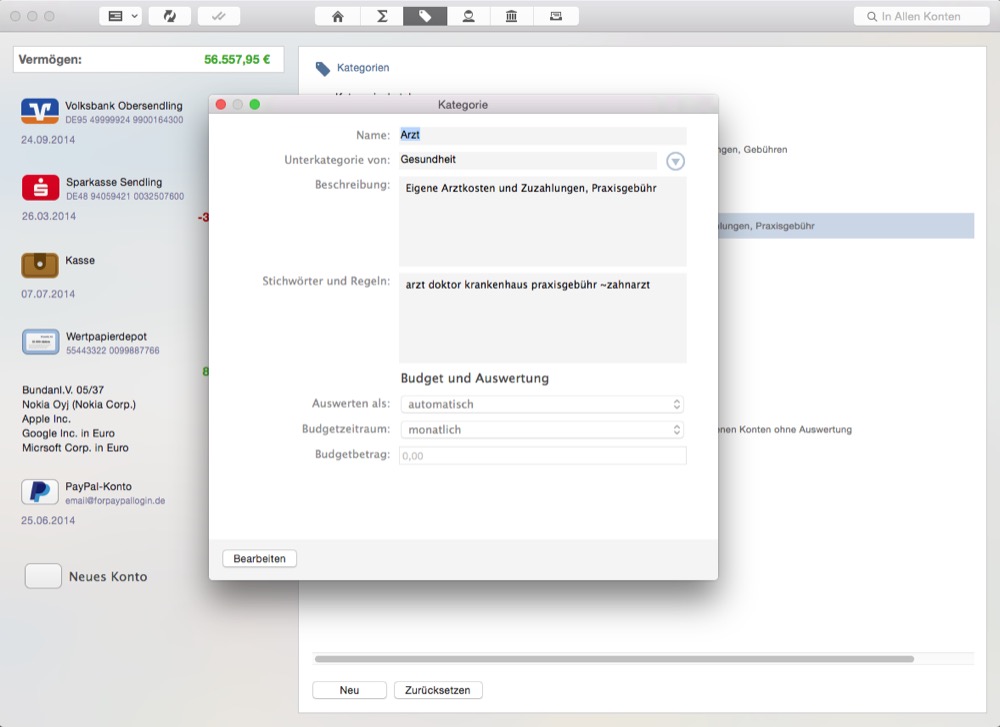The width and height of the screenshot is (1000, 727).
Task: Open the Auswerten als dropdown
Action: point(541,404)
